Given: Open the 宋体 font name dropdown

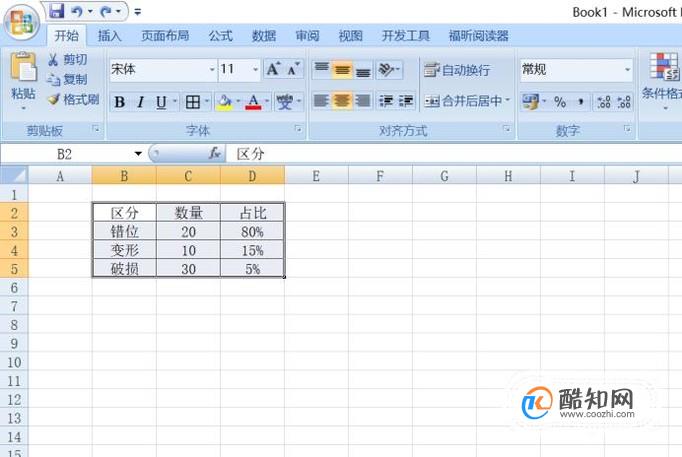Looking at the screenshot, I should (x=212, y=70).
